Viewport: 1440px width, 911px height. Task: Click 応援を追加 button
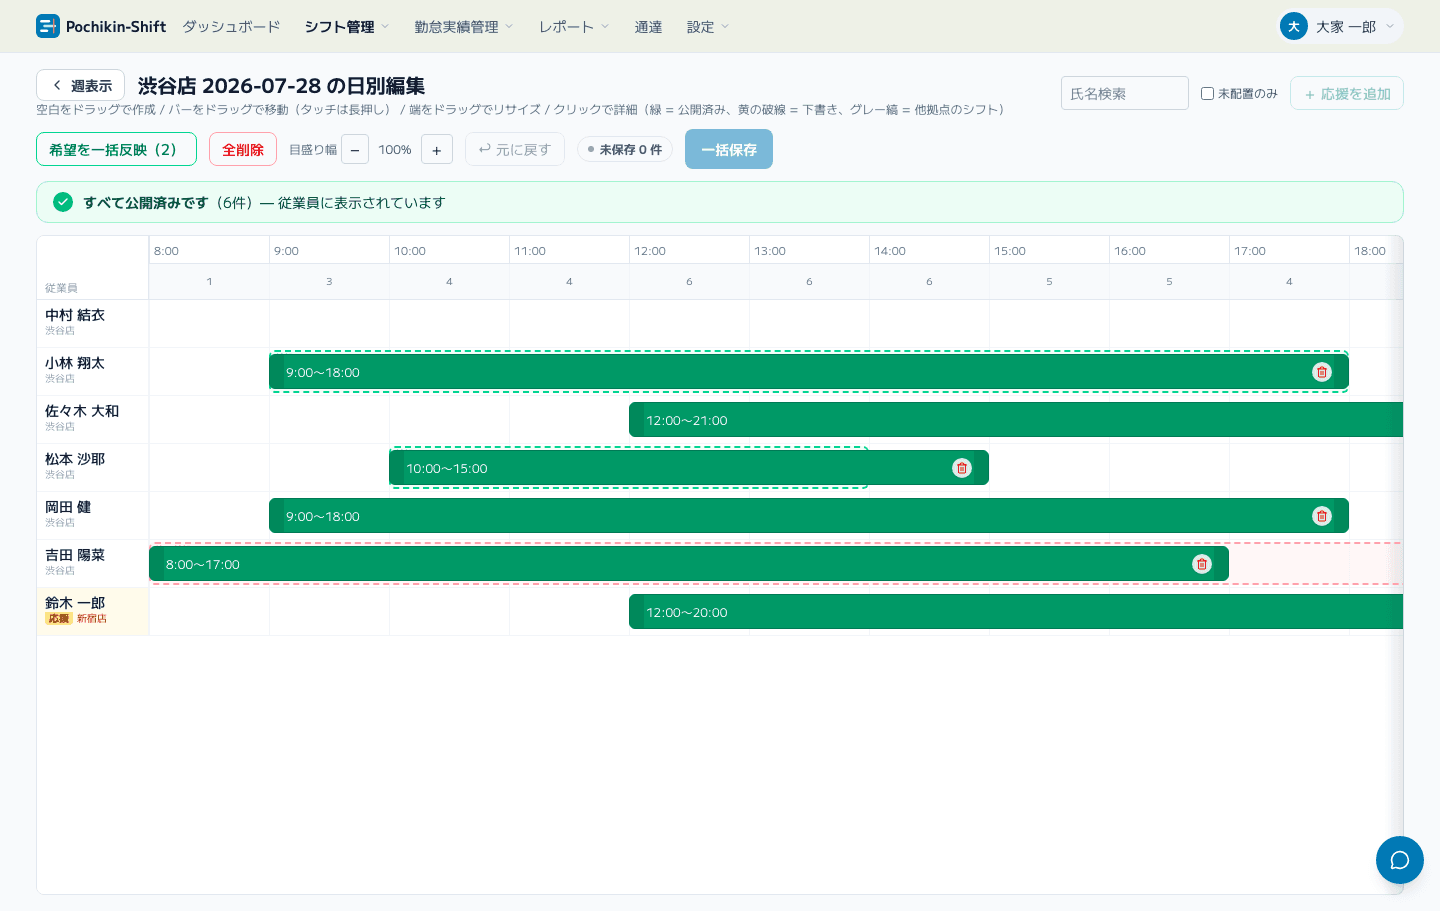(1347, 93)
